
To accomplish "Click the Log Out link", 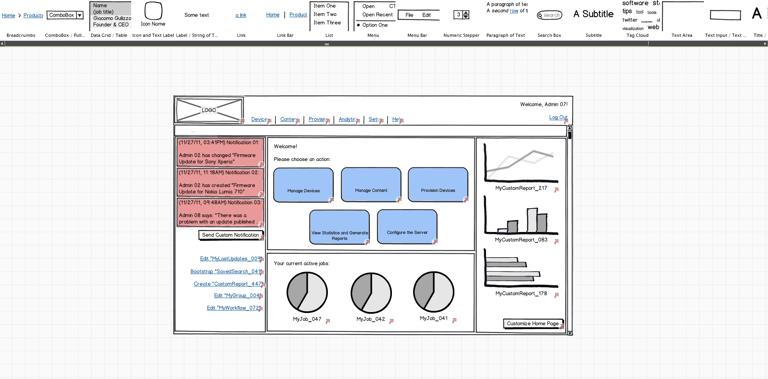I will pos(558,117).
